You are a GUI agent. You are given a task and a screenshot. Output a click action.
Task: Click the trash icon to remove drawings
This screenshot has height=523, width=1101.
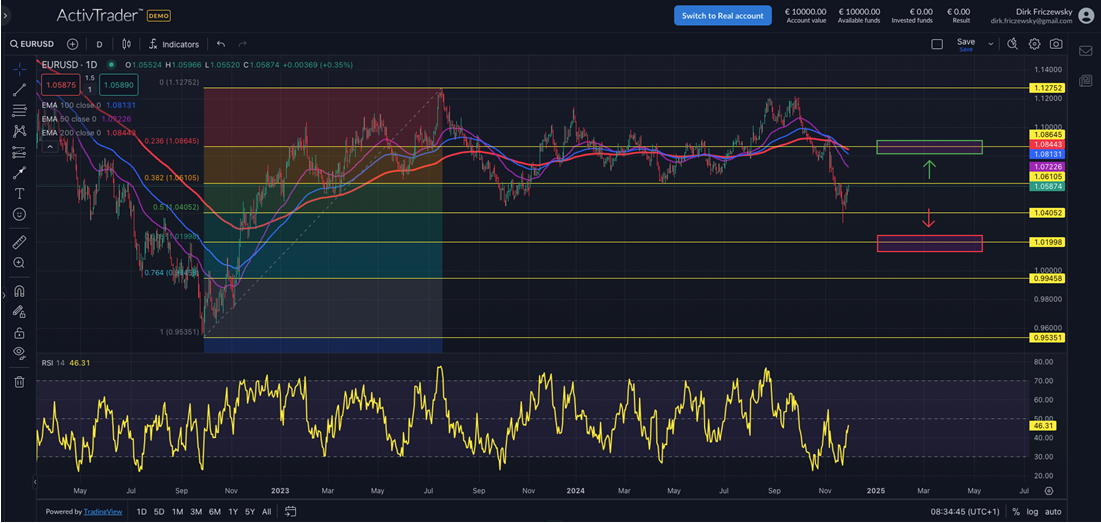pyautogui.click(x=19, y=381)
